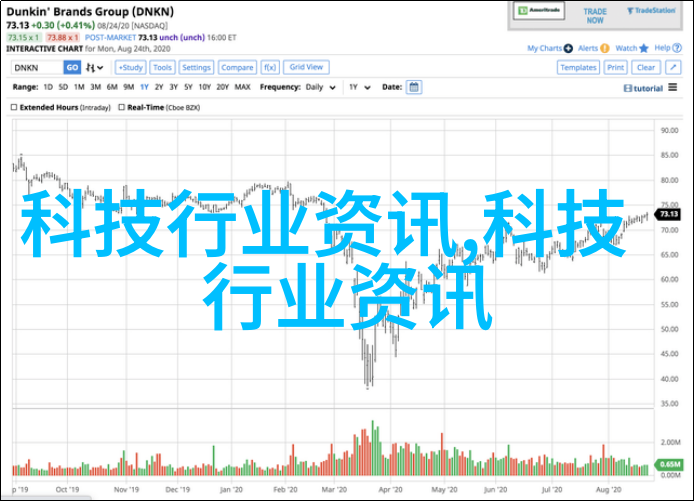Click the My Charts plus icon

[x=568, y=48]
